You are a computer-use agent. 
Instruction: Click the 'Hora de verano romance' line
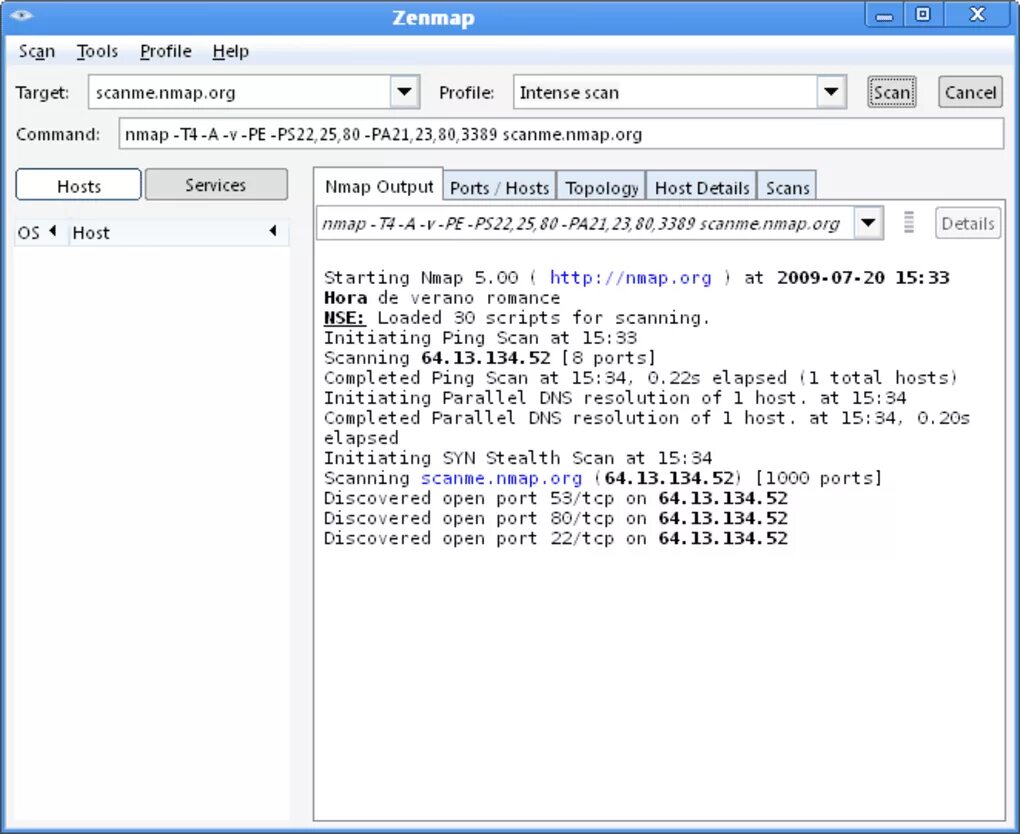[442, 298]
